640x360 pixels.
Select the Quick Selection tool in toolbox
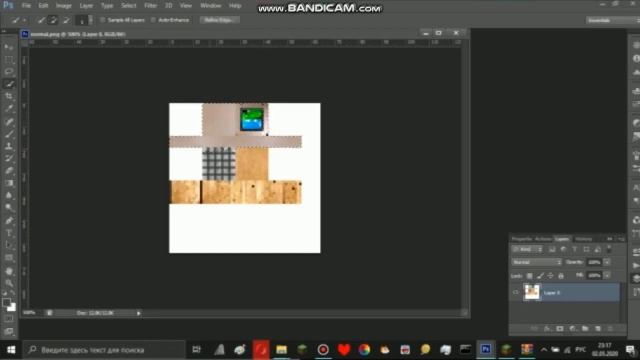click(x=9, y=84)
